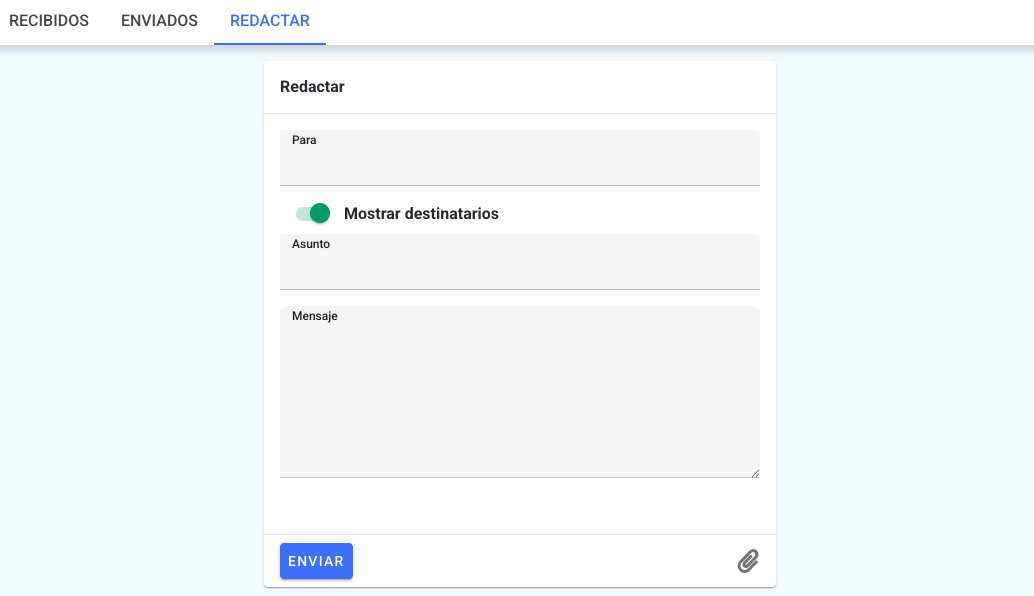The image size is (1034, 596).
Task: Send the message with ENVIAR button
Action: [x=316, y=561]
